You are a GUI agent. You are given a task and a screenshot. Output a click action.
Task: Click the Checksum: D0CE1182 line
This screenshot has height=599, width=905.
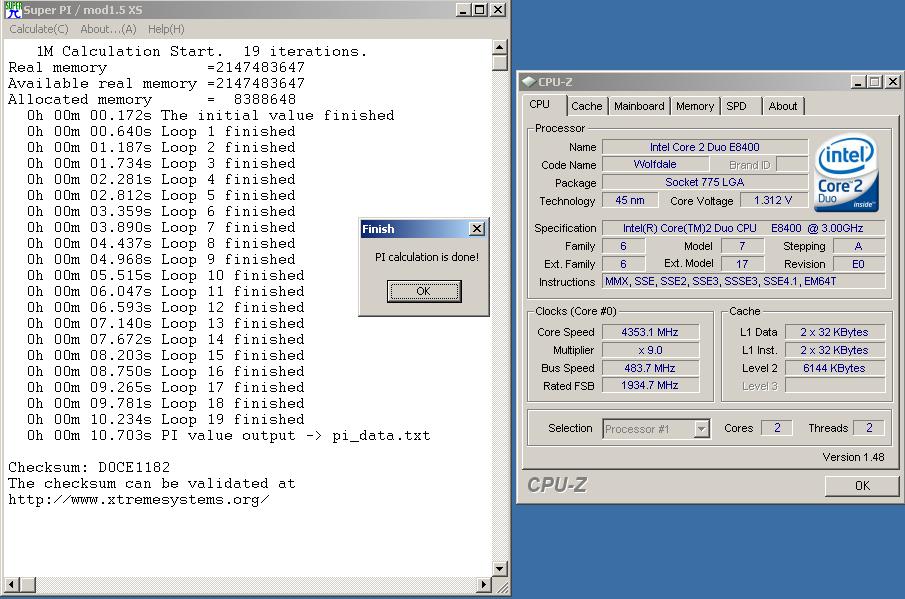[89, 467]
